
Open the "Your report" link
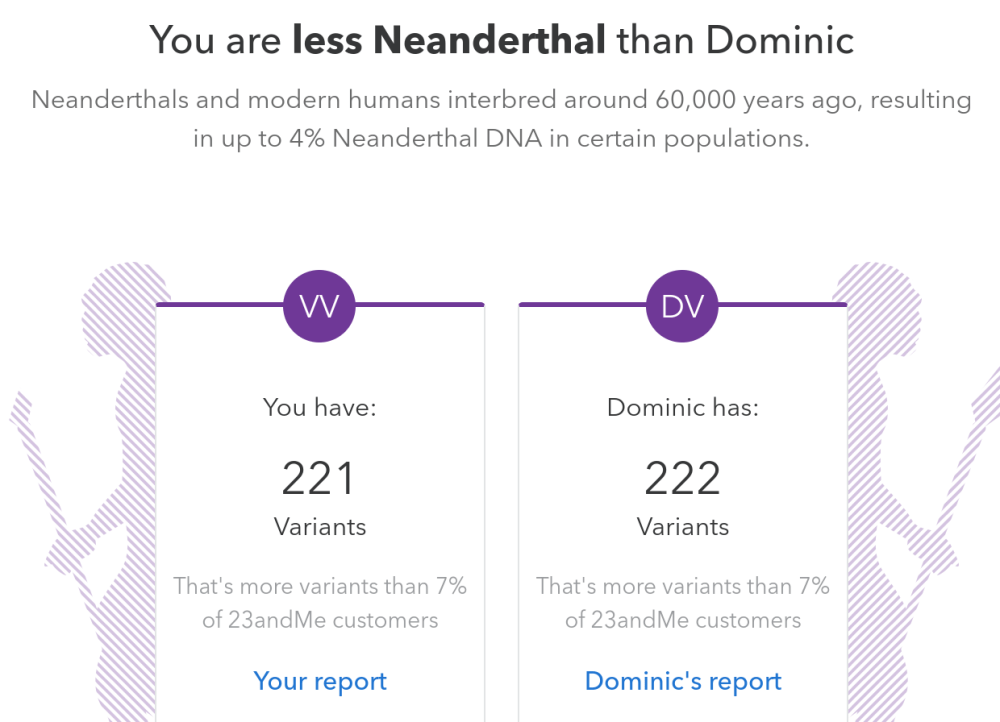(320, 681)
